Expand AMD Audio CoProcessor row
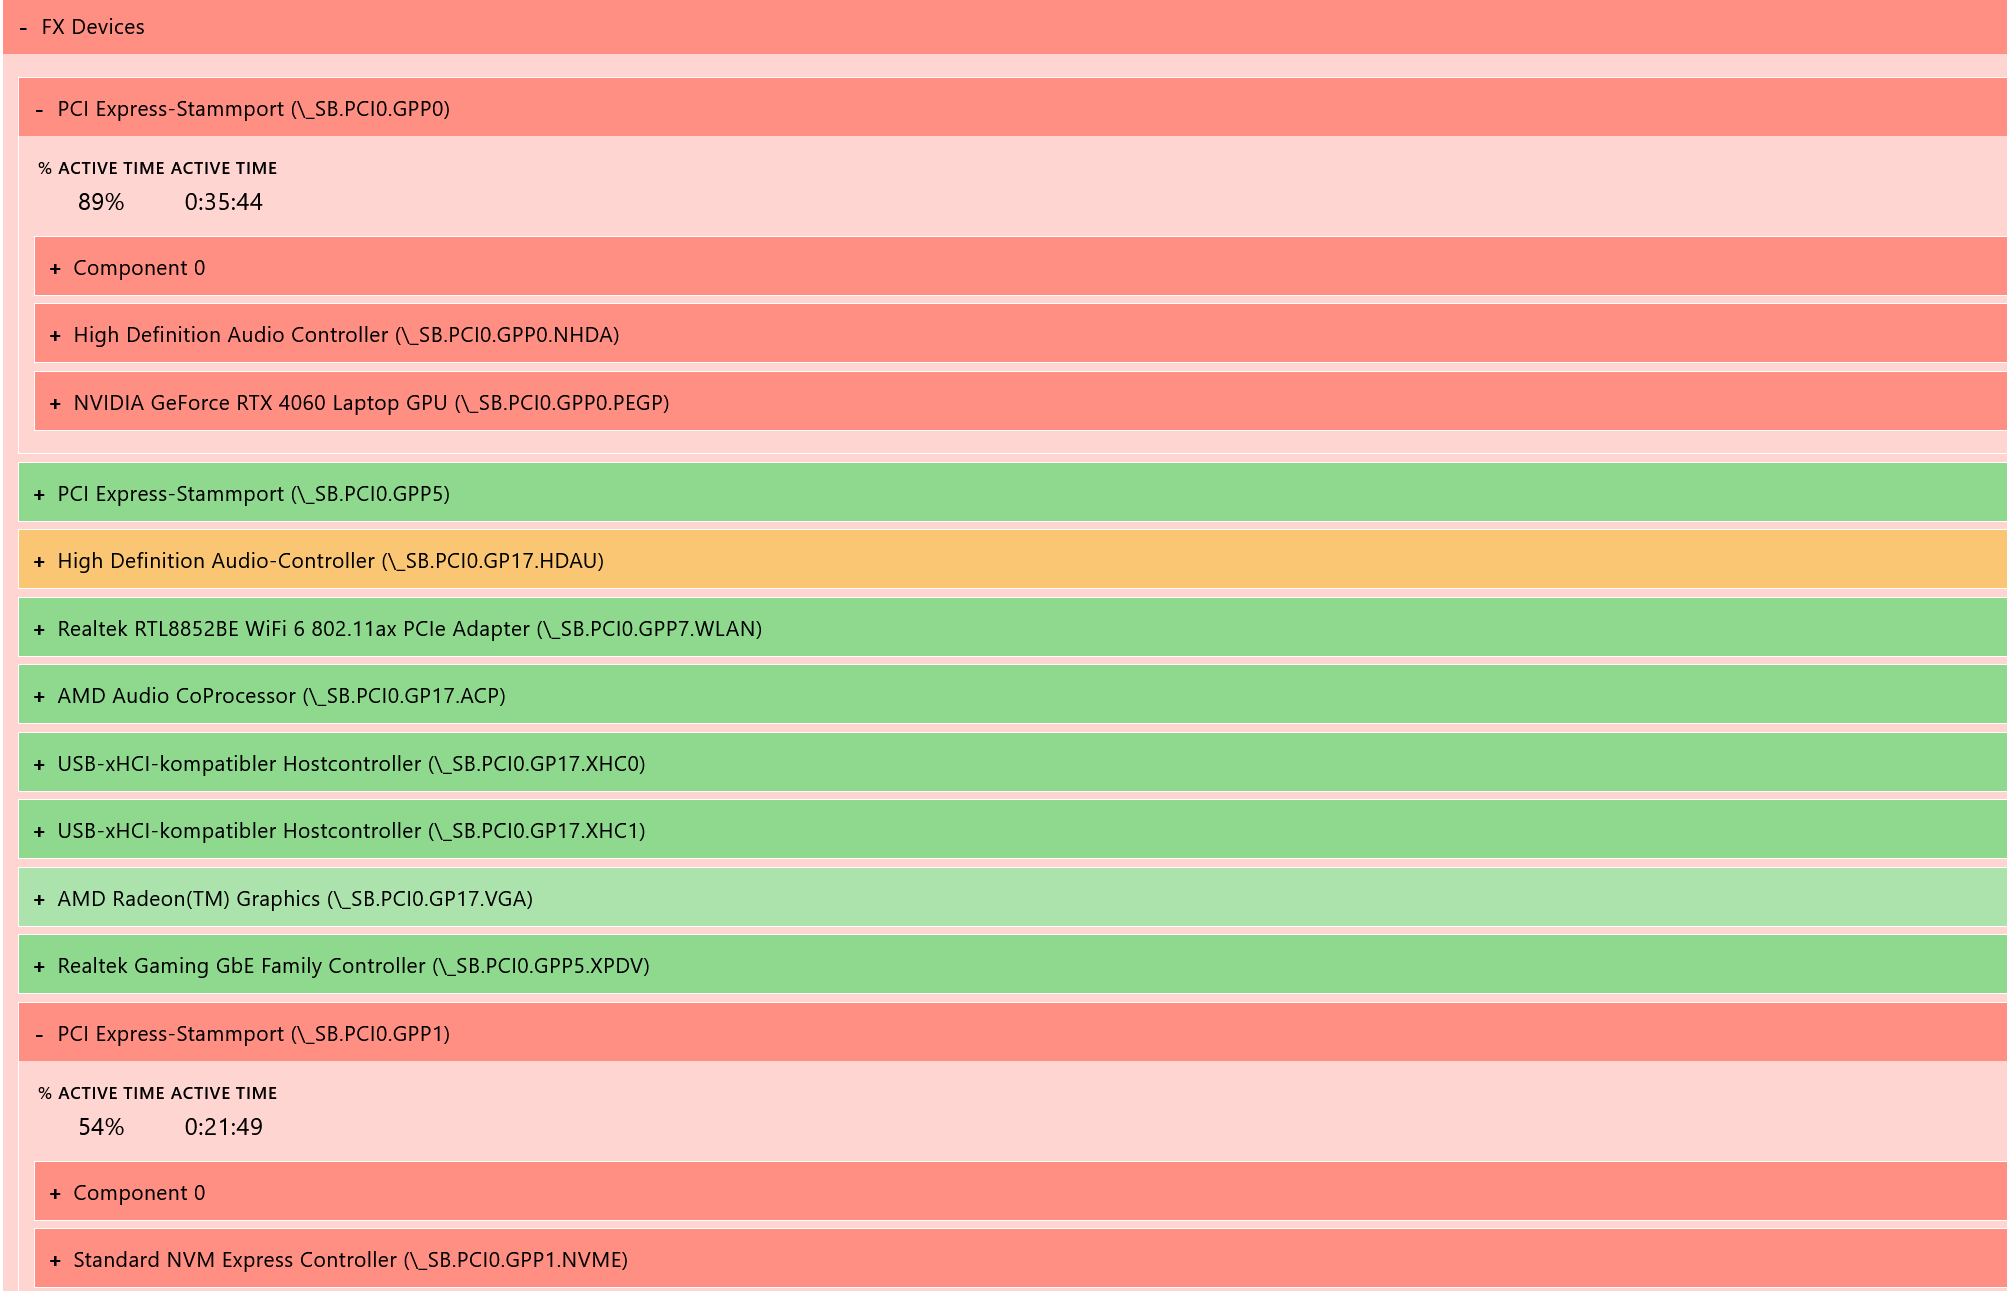2007x1291 pixels. 39,696
